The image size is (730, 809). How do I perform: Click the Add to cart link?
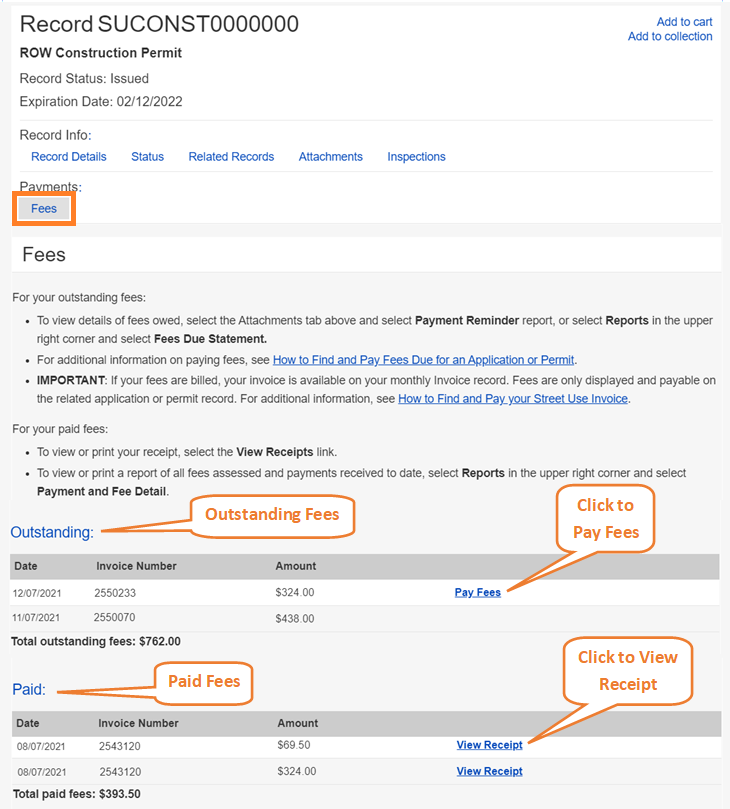684,22
